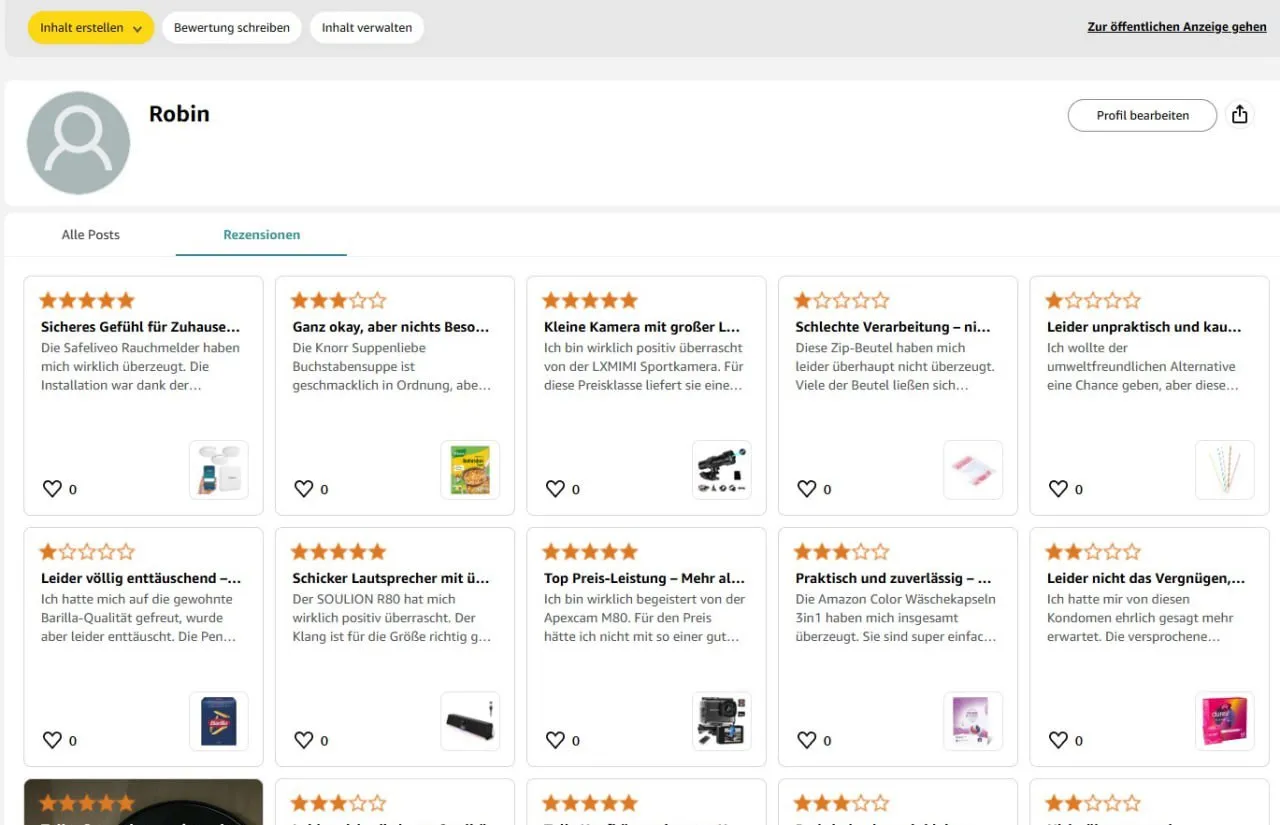Click the two-star rating on Kondomen review
This screenshot has width=1280, height=825.
point(1093,552)
